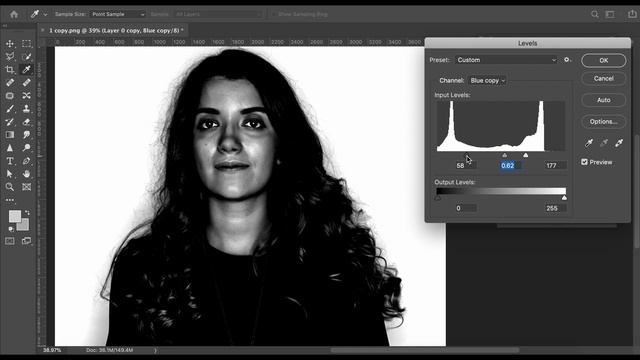Open the Sample All Layers dropdown
This screenshot has width=640, height=360.
[218, 14]
